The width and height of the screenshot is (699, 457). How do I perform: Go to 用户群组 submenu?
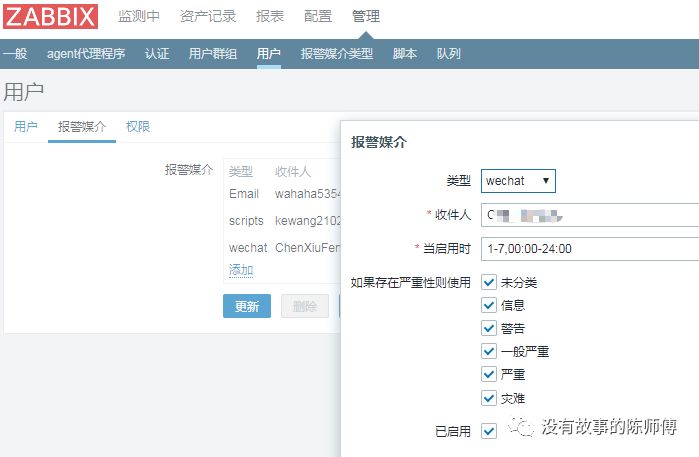coord(213,54)
